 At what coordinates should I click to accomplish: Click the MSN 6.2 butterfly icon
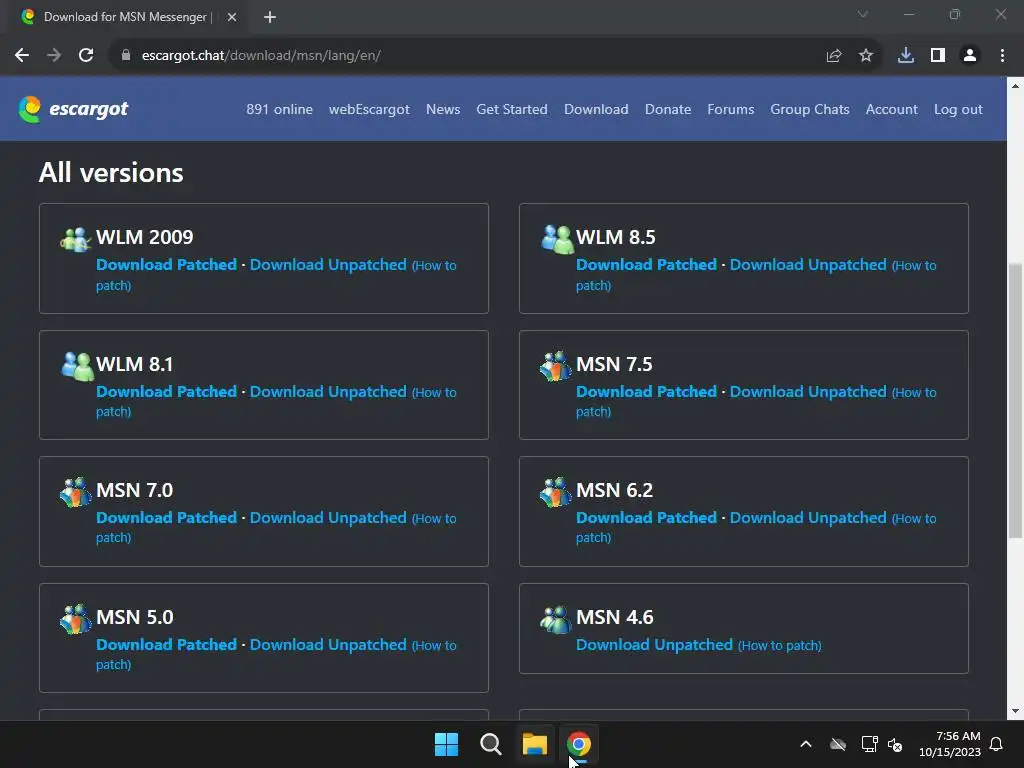556,492
